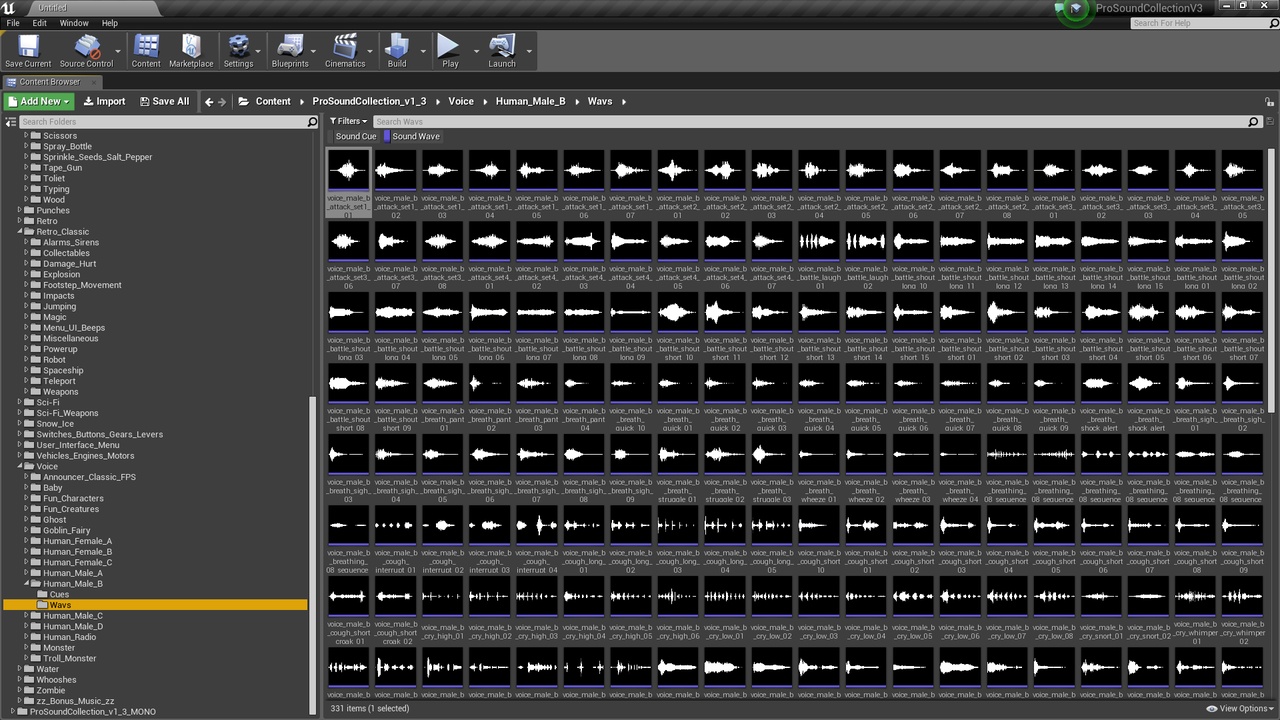The width and height of the screenshot is (1280, 720).
Task: Select the voice_male_b_attack_set1_01 thumbnail
Action: [x=348, y=184]
